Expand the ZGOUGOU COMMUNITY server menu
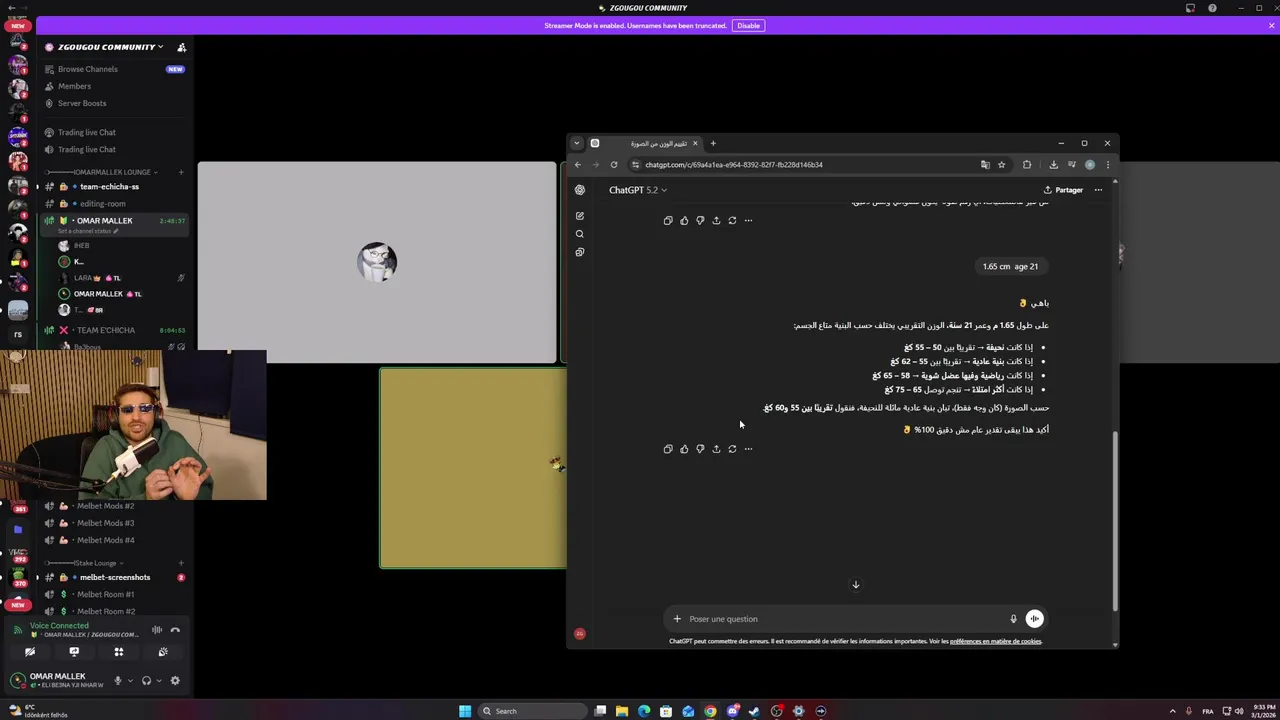This screenshot has height=720, width=1280. [x=110, y=47]
